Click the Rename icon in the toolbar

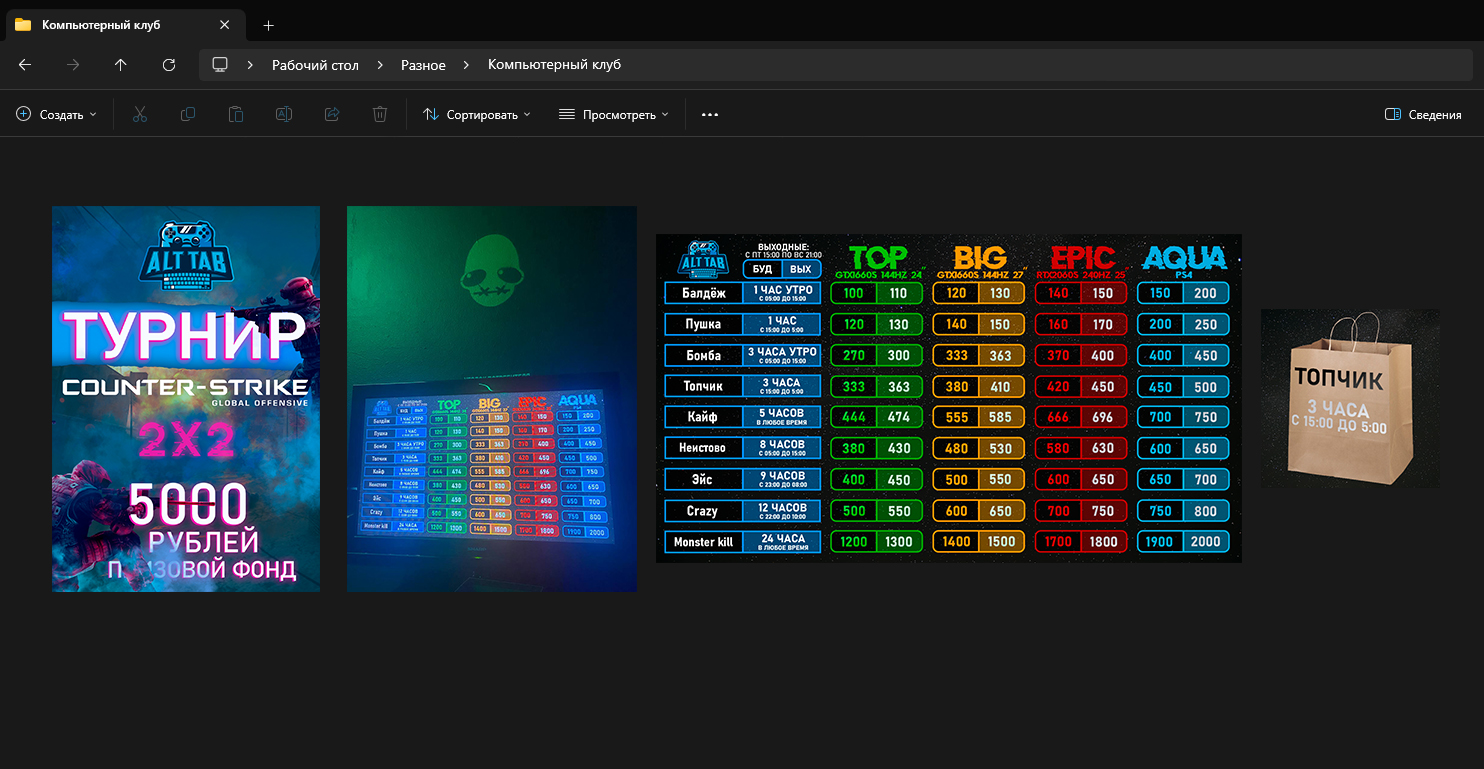pyautogui.click(x=284, y=115)
